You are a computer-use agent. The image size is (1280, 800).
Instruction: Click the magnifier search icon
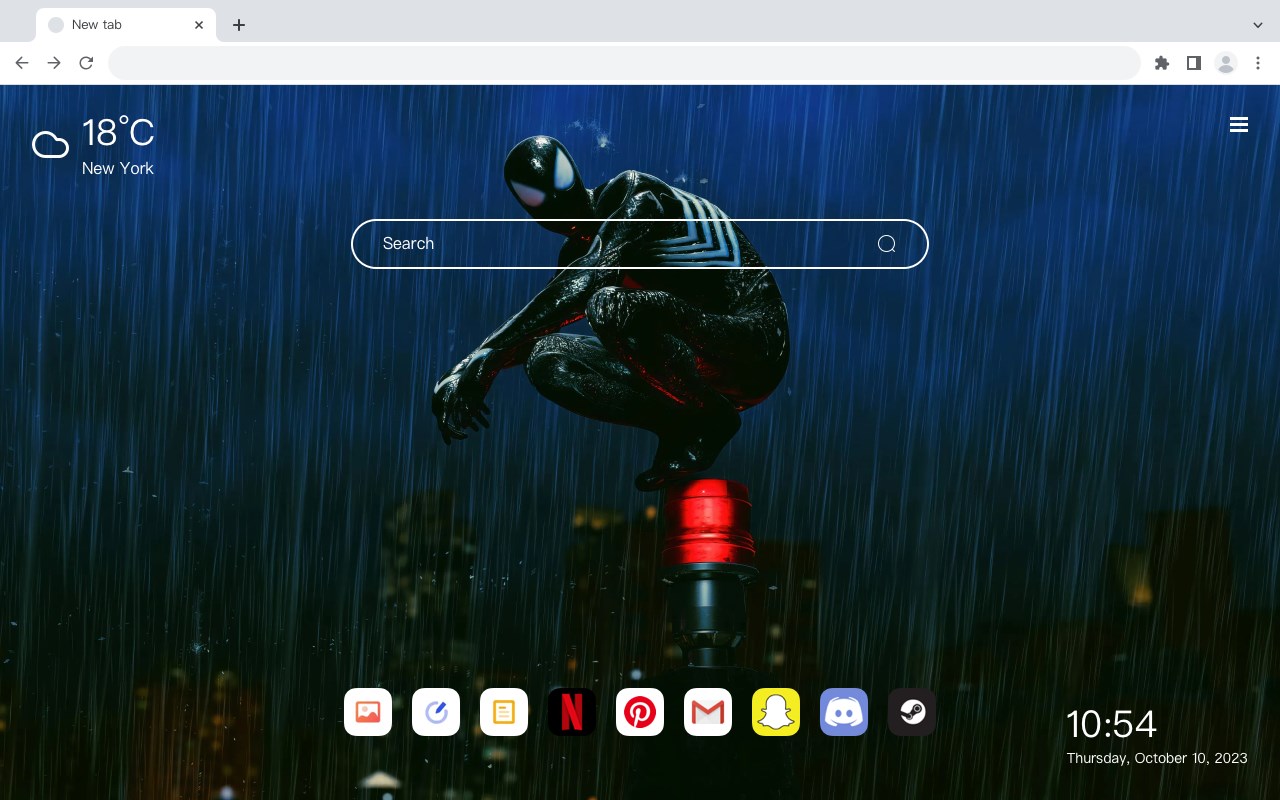tap(886, 244)
